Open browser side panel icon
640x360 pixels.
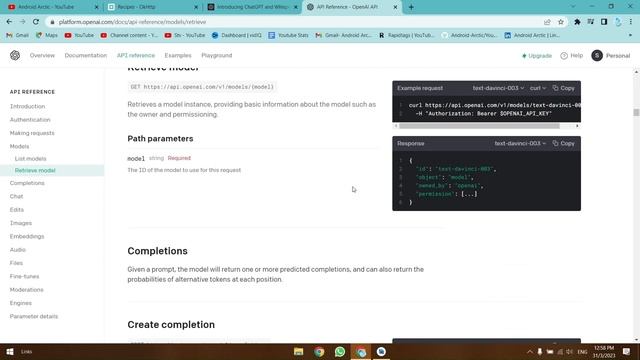pyautogui.click(x=604, y=22)
